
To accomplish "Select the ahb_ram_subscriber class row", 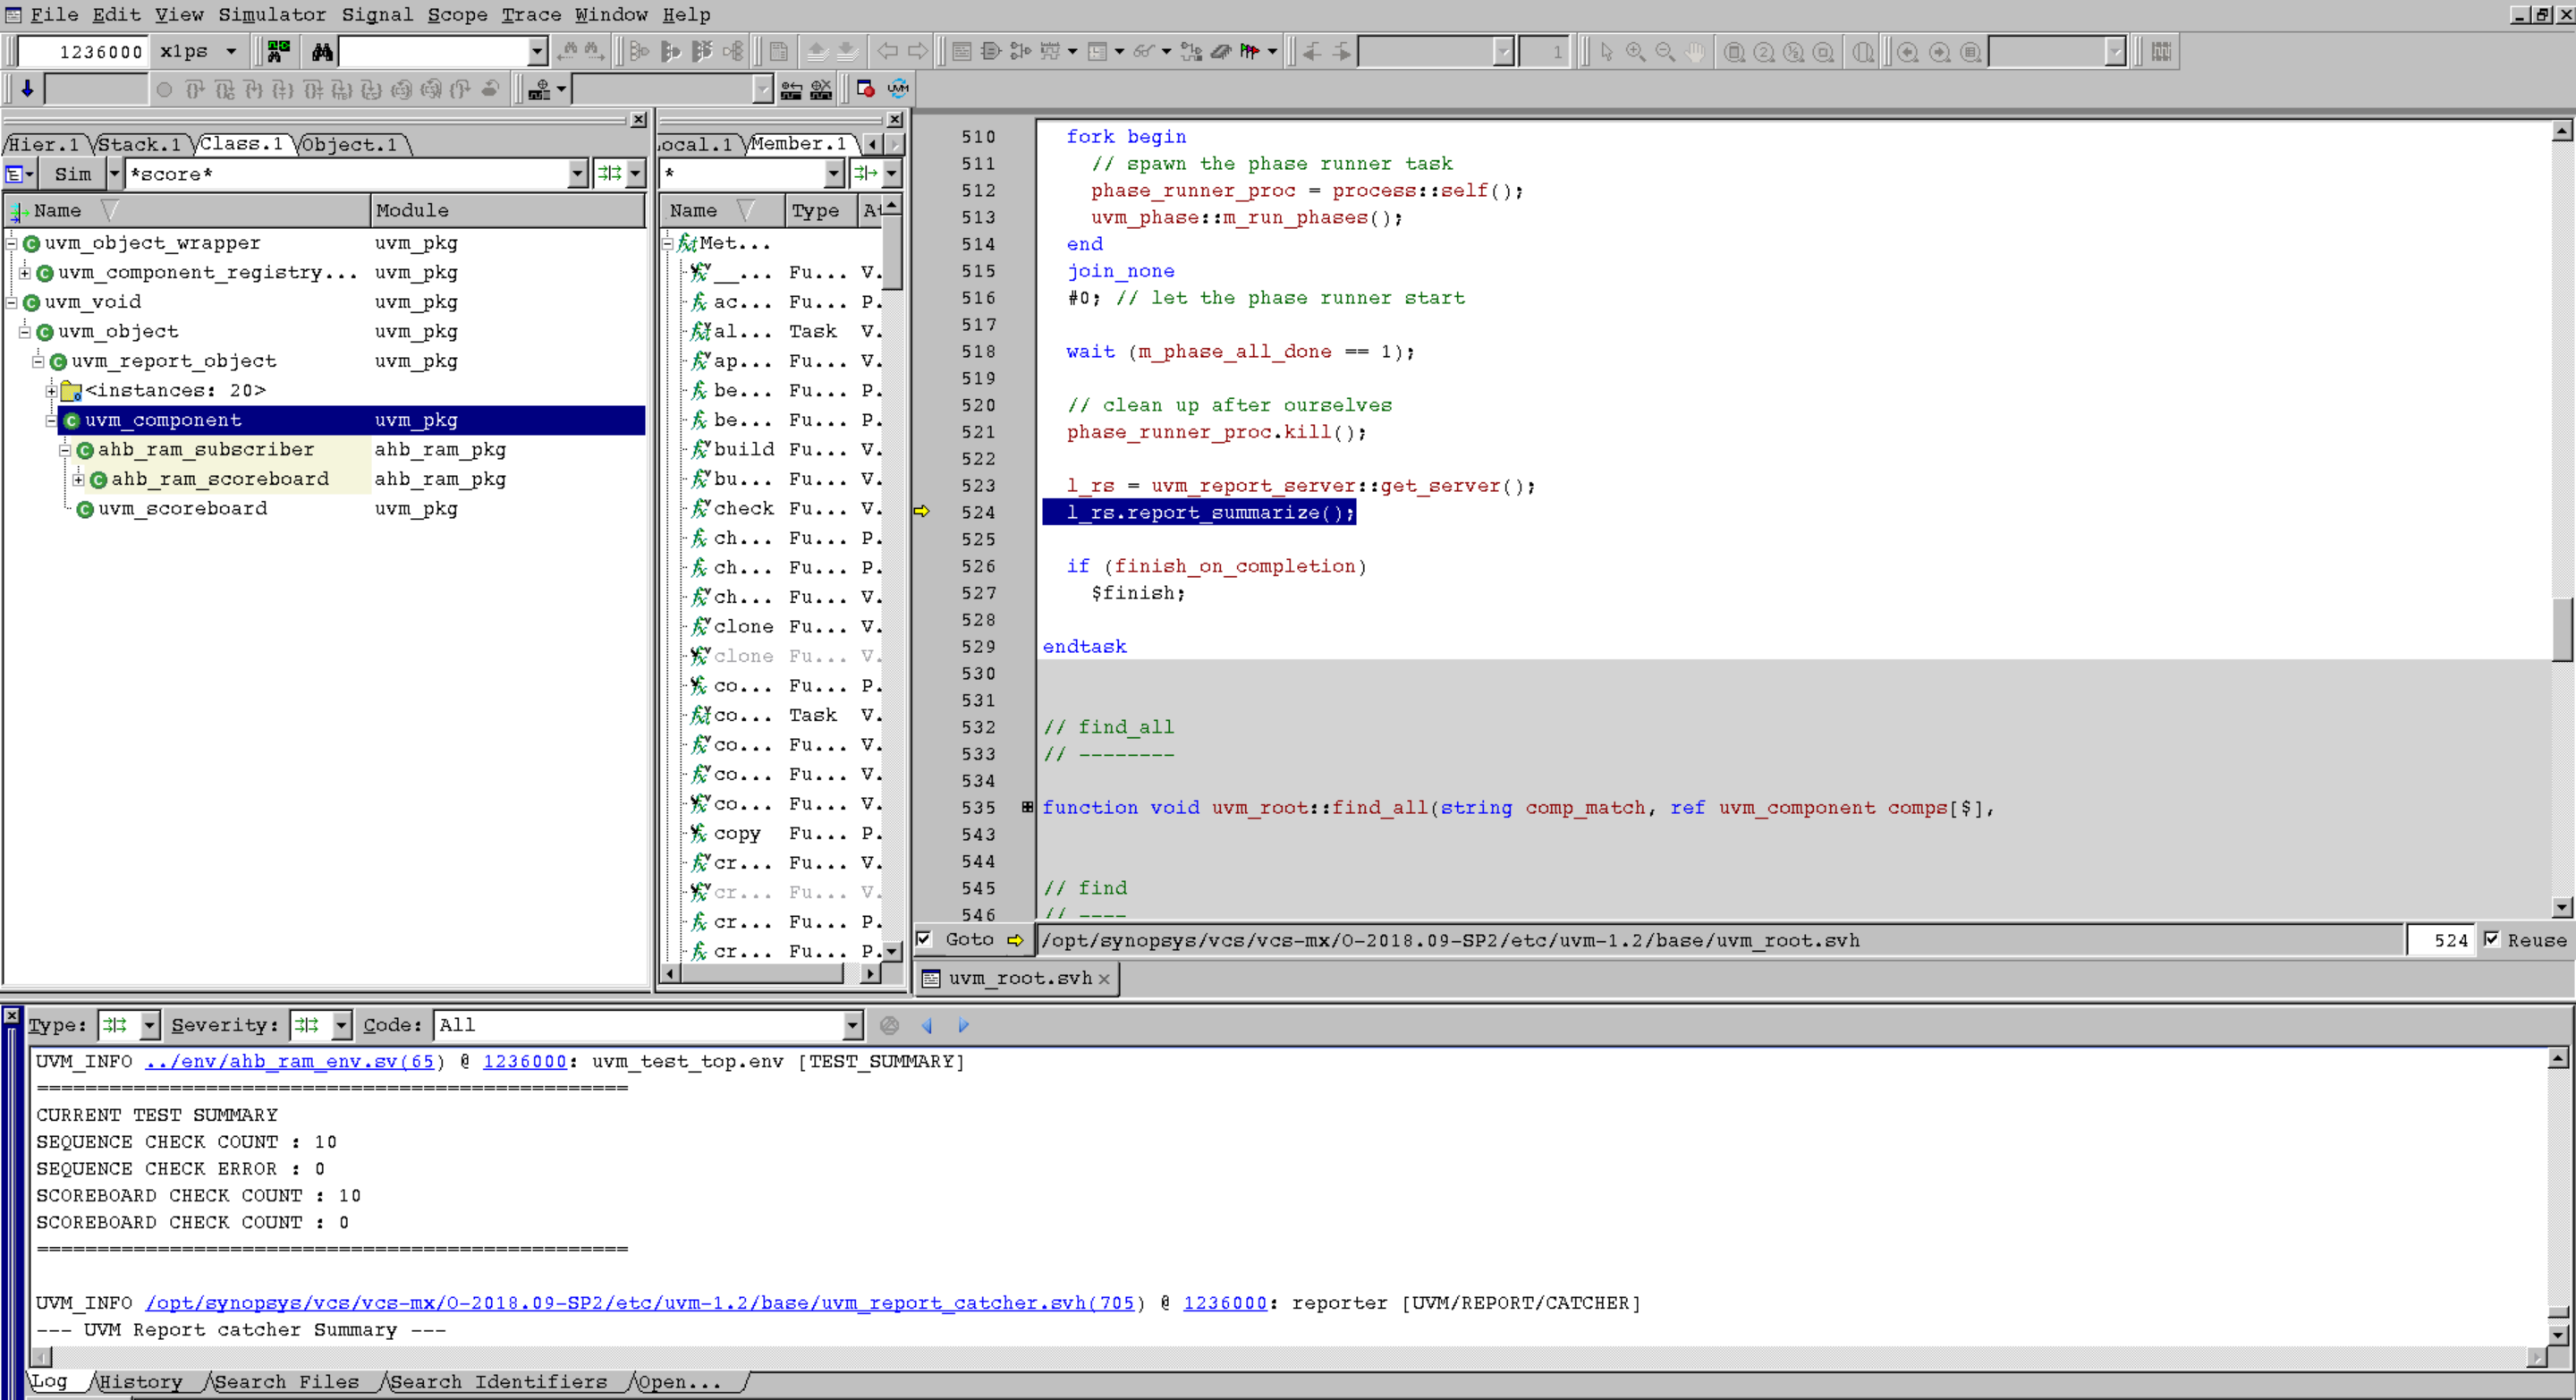I will pyautogui.click(x=325, y=450).
